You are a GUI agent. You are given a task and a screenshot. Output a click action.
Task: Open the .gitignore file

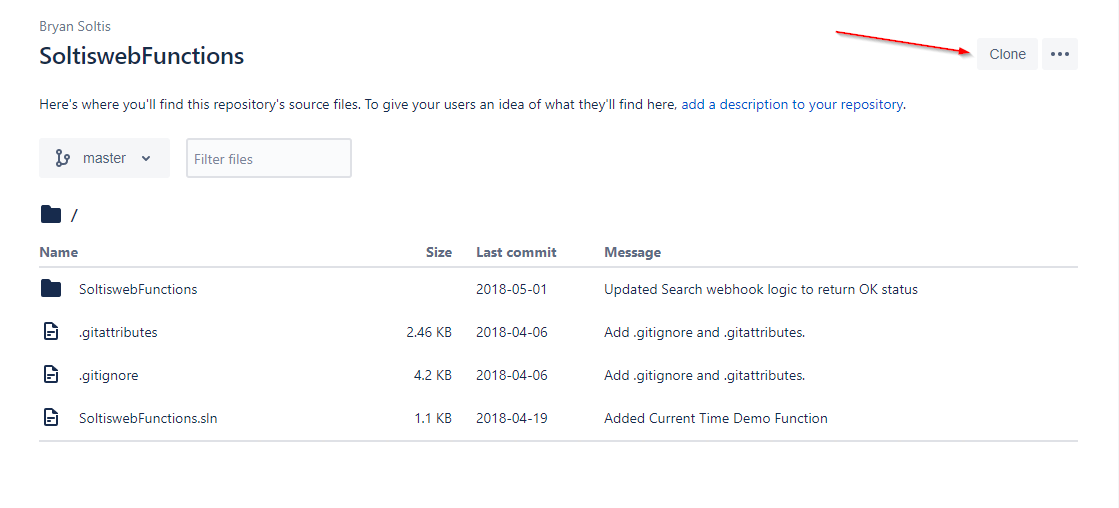click(x=108, y=375)
